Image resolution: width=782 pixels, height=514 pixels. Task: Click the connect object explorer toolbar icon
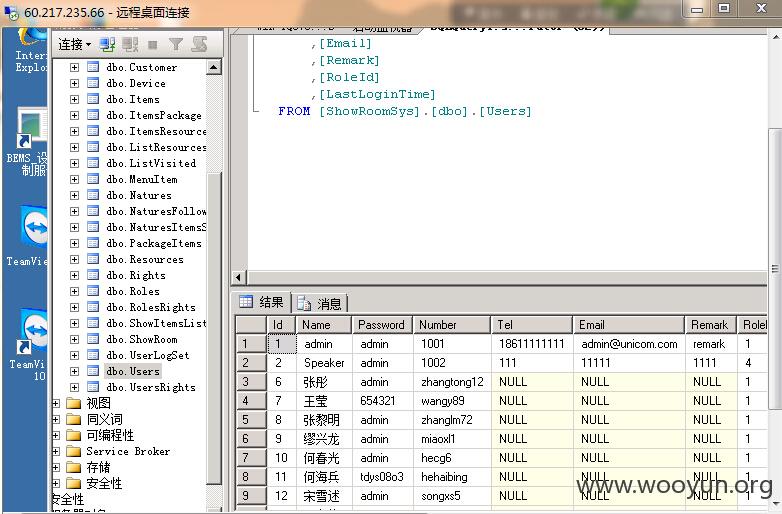click(107, 45)
